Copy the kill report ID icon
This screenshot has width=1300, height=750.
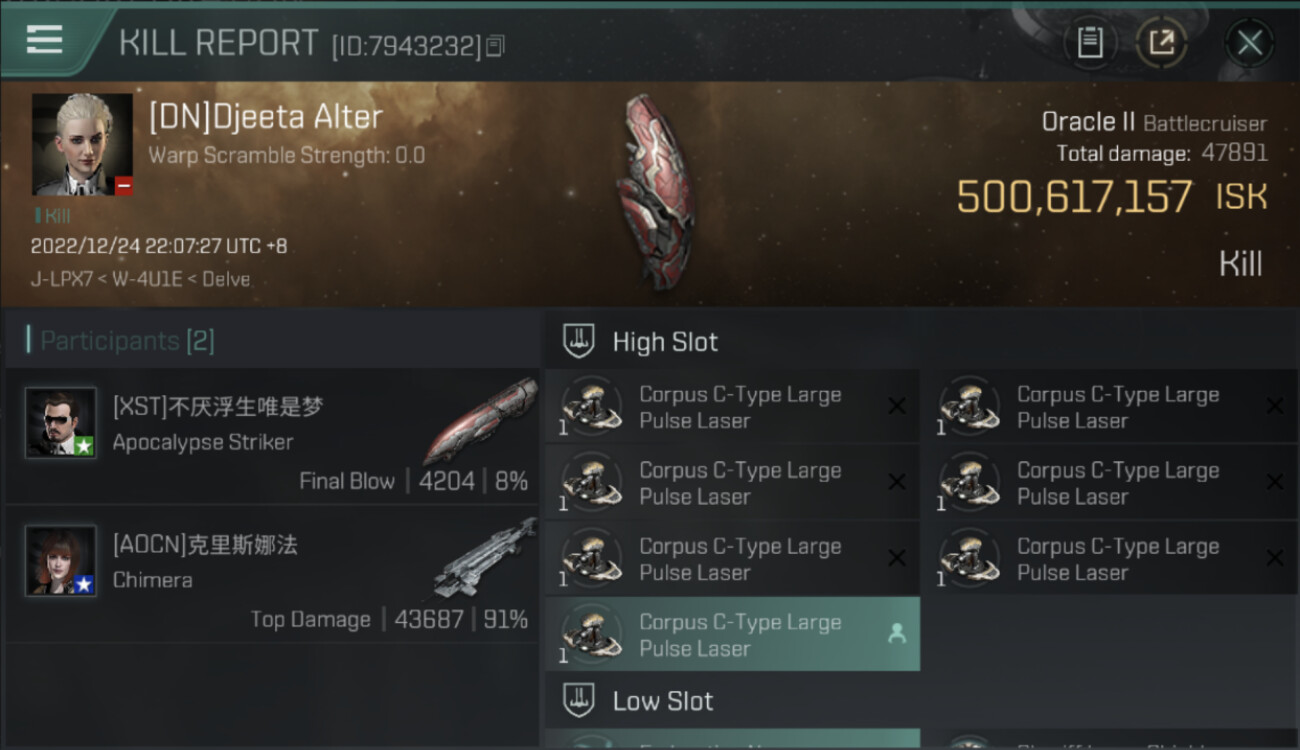click(496, 45)
